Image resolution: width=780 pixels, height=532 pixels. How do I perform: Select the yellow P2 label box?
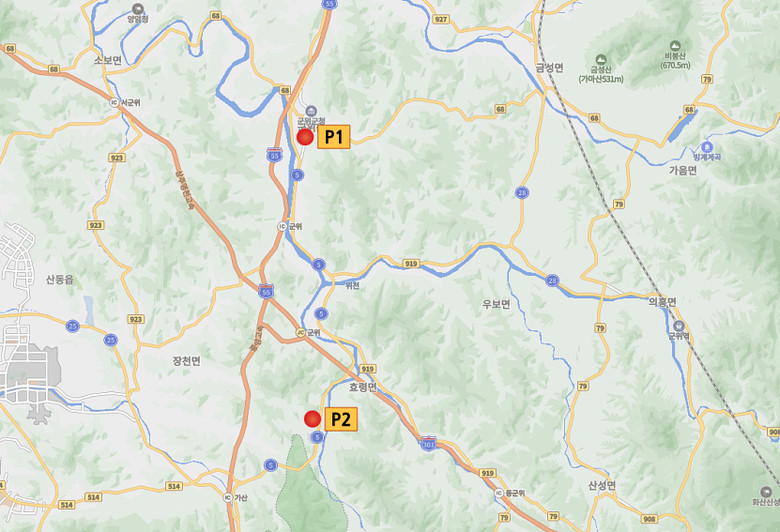pos(341,419)
